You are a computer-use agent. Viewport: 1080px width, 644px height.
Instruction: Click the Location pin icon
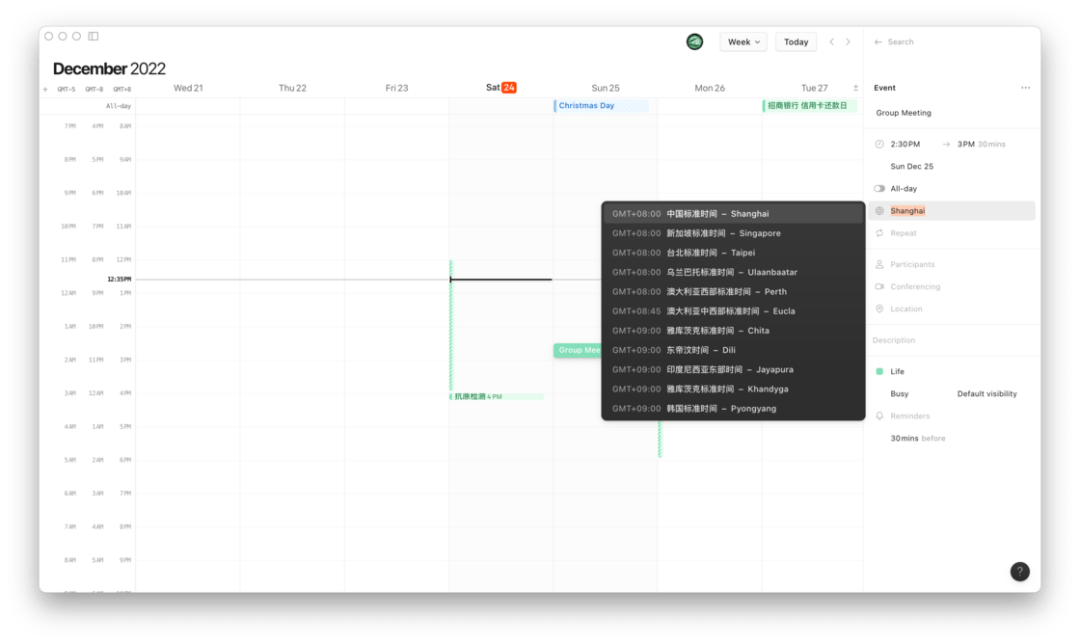point(882,309)
